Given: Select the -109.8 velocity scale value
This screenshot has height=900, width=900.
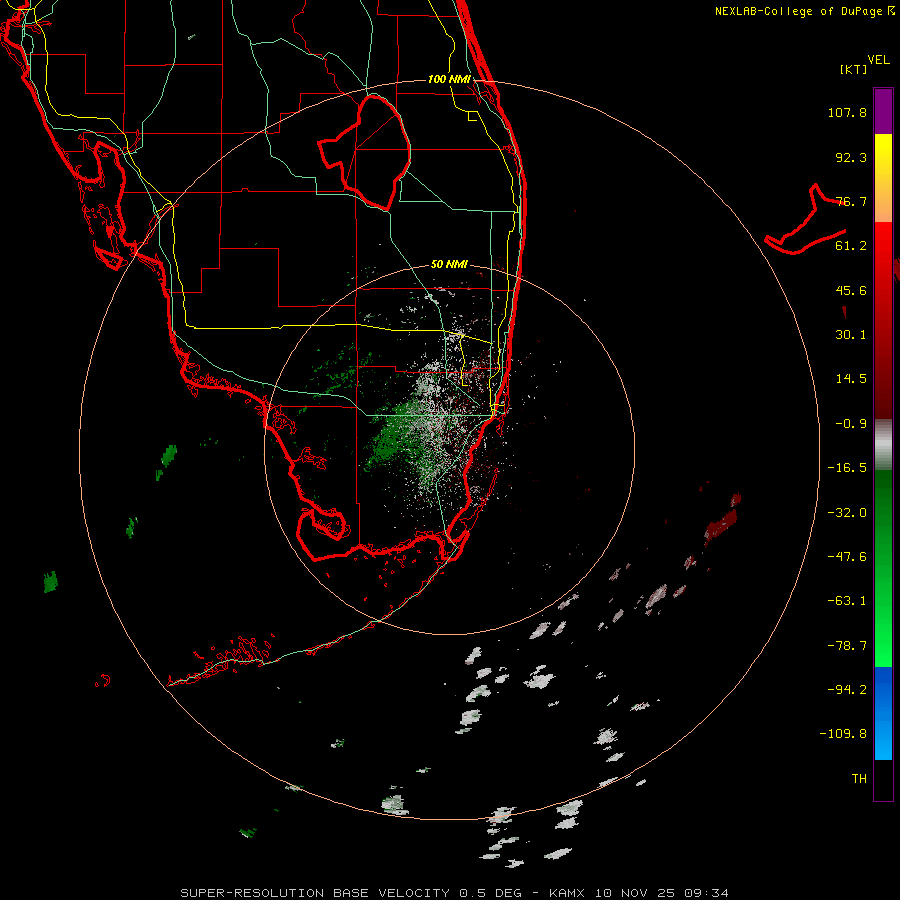Looking at the screenshot, I should (x=844, y=734).
